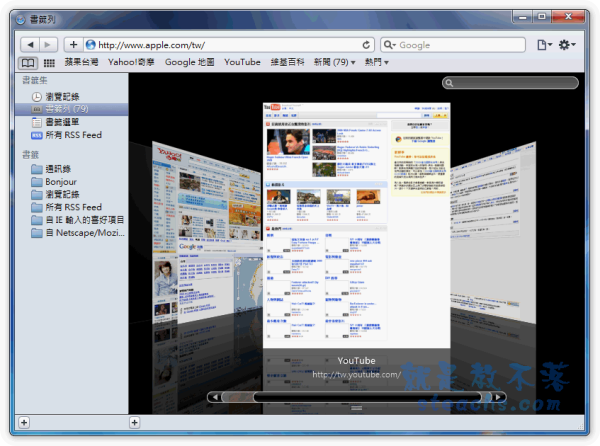Reload the page using refresh icon
Image resolution: width=600 pixels, height=446 pixels.
[366, 45]
